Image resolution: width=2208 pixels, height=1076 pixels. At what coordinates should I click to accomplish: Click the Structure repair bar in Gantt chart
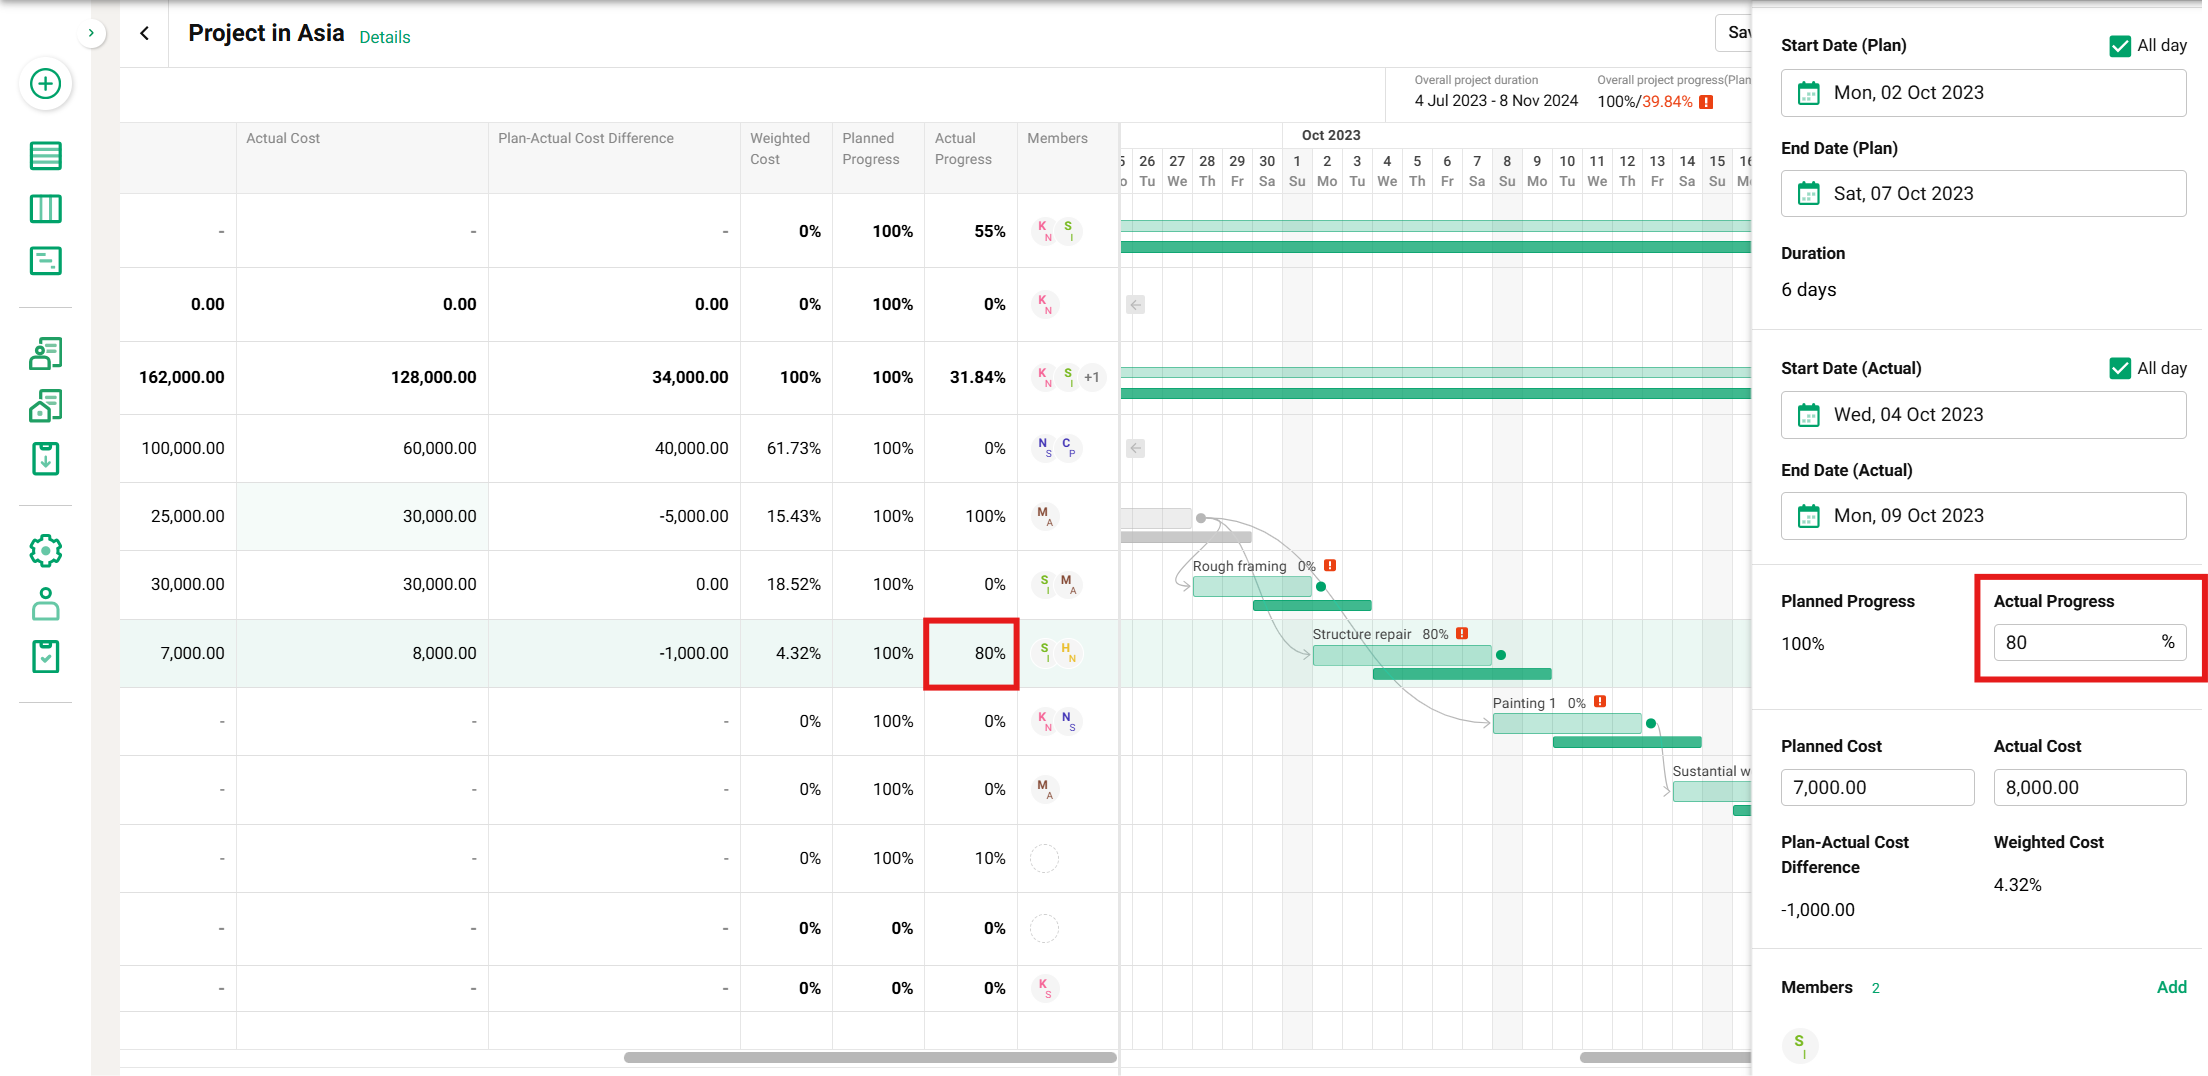(x=1401, y=655)
